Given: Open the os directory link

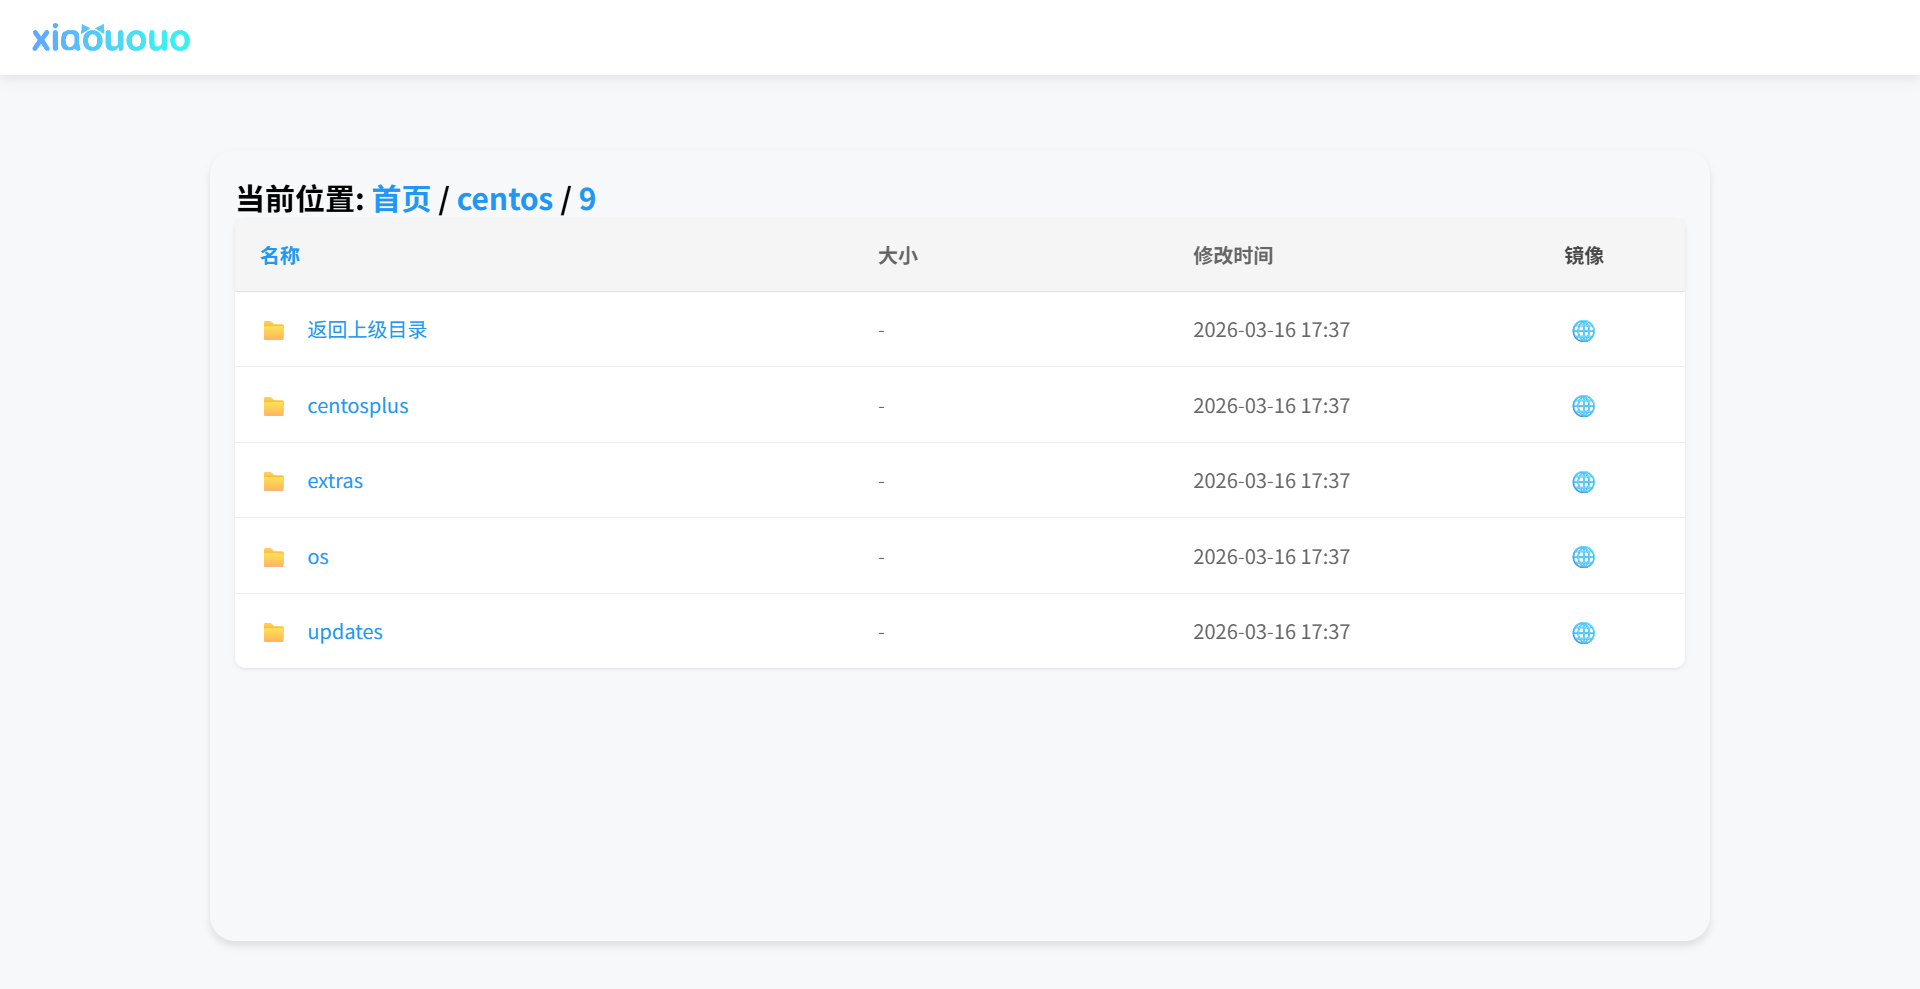Looking at the screenshot, I should coord(318,557).
